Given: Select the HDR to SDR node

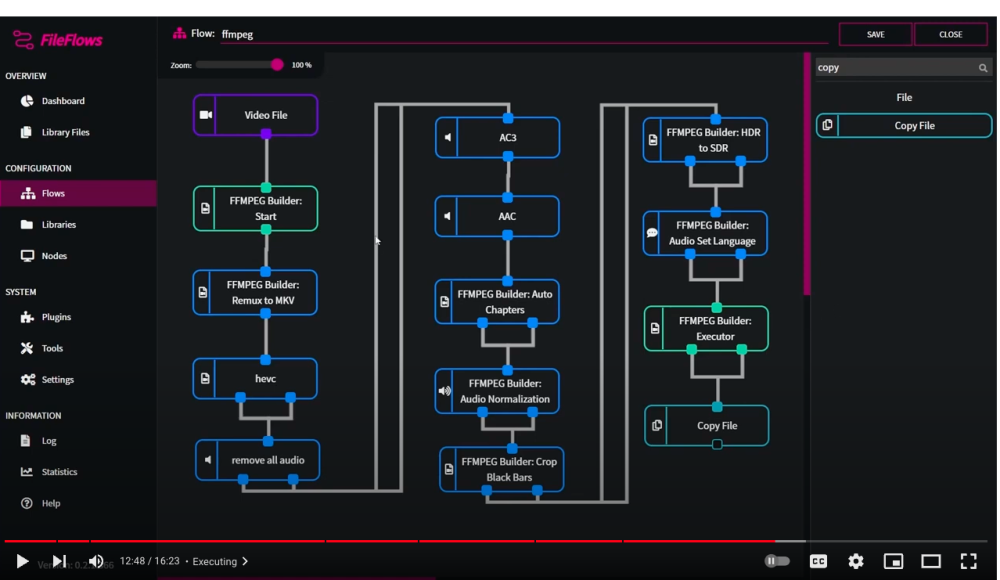Looking at the screenshot, I should click(705, 140).
